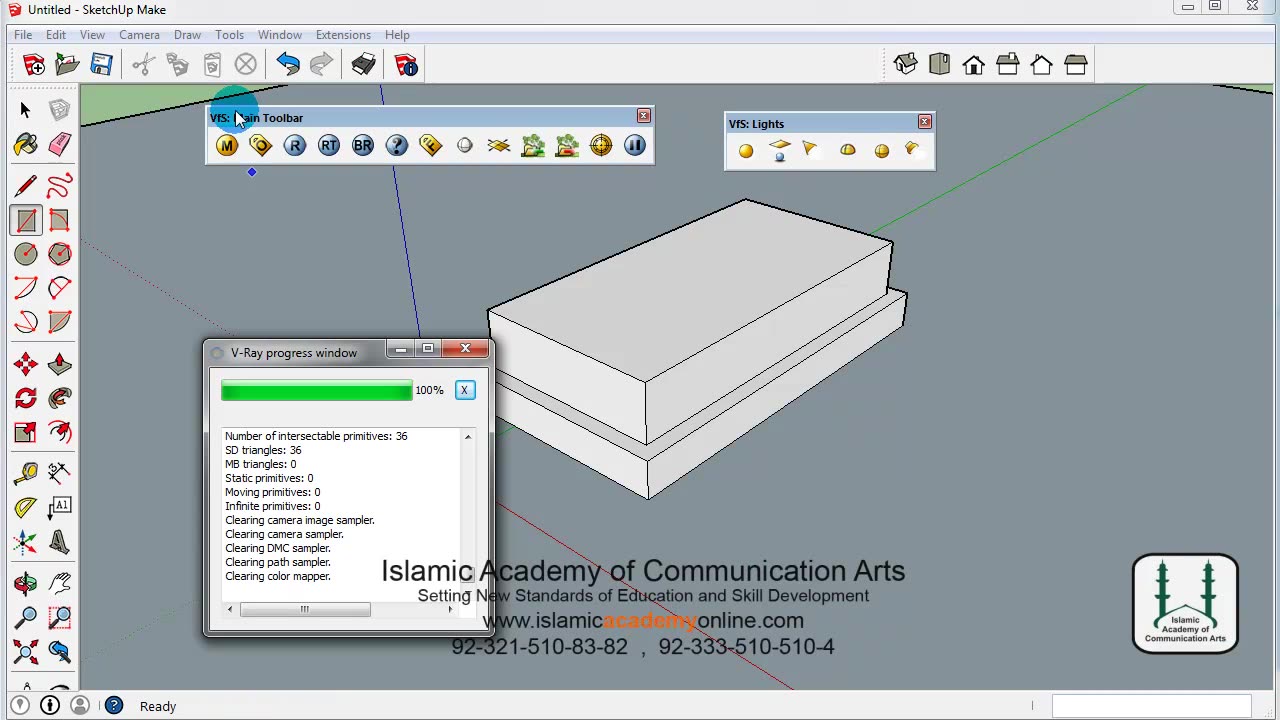Switch to Front view house icon
This screenshot has width=1280, height=720.
[974, 65]
